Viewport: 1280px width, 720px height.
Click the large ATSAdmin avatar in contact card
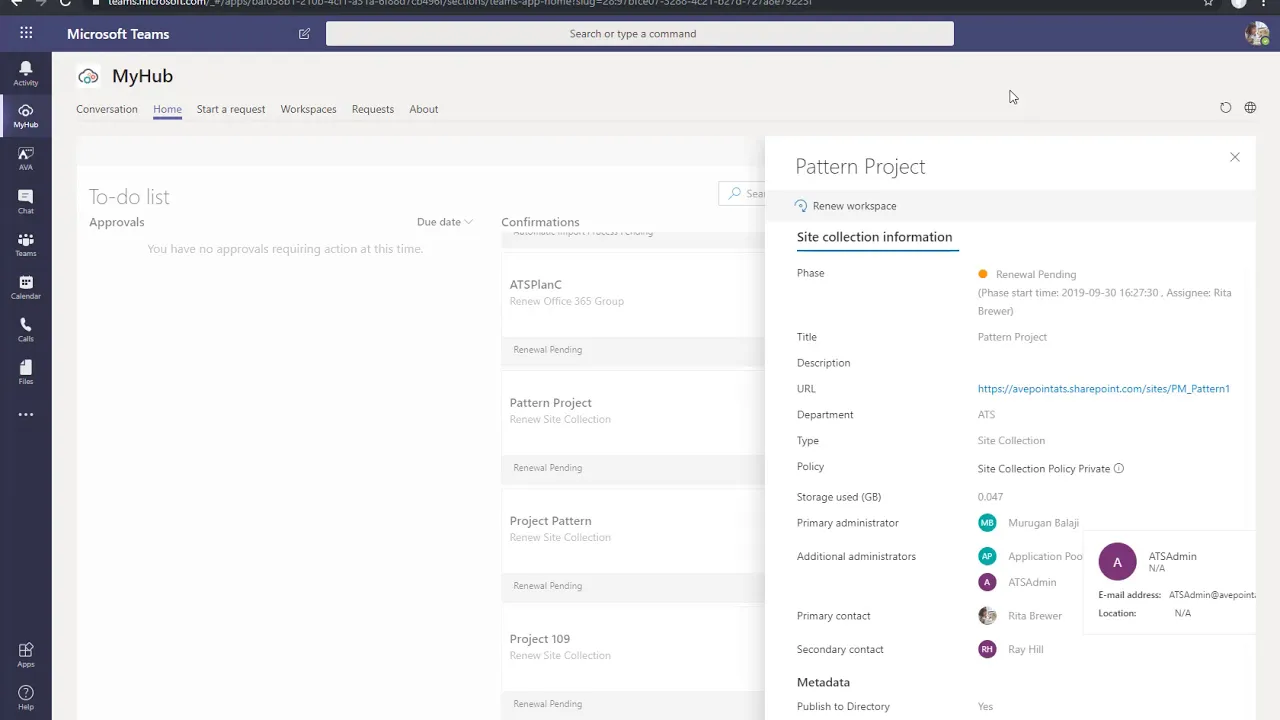pyautogui.click(x=1117, y=562)
